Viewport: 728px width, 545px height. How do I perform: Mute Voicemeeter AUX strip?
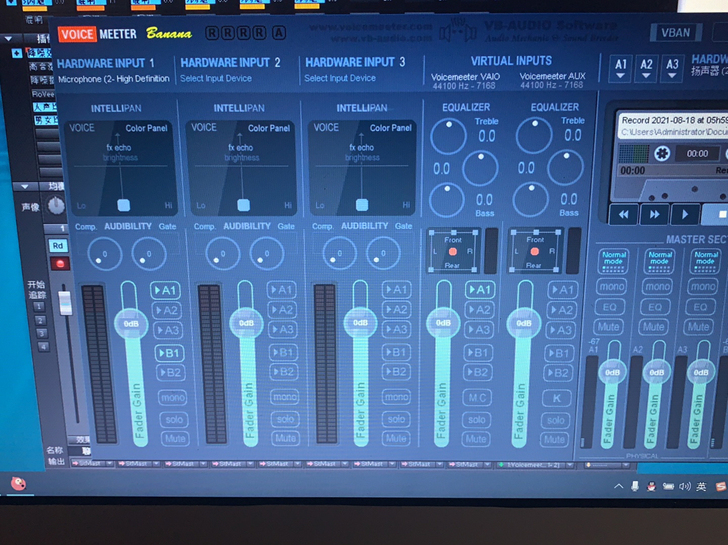[x=554, y=440]
